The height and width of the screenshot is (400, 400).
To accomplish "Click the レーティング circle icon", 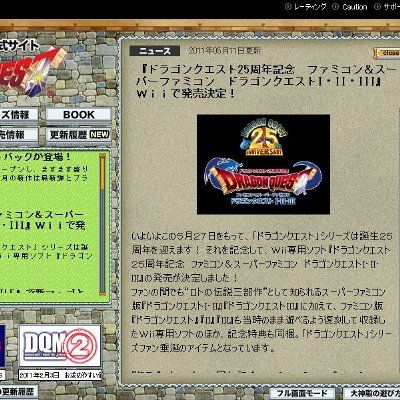I will click(x=288, y=7).
